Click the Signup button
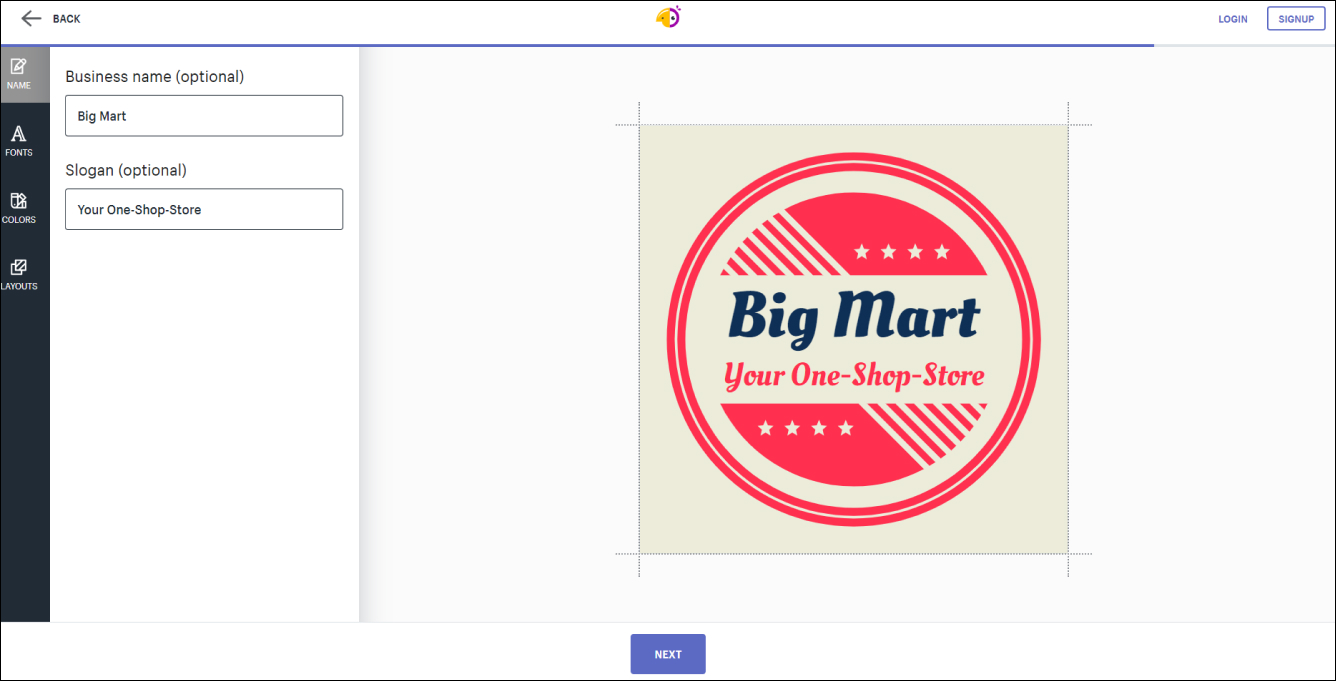This screenshot has height=681, width=1336. [1296, 19]
